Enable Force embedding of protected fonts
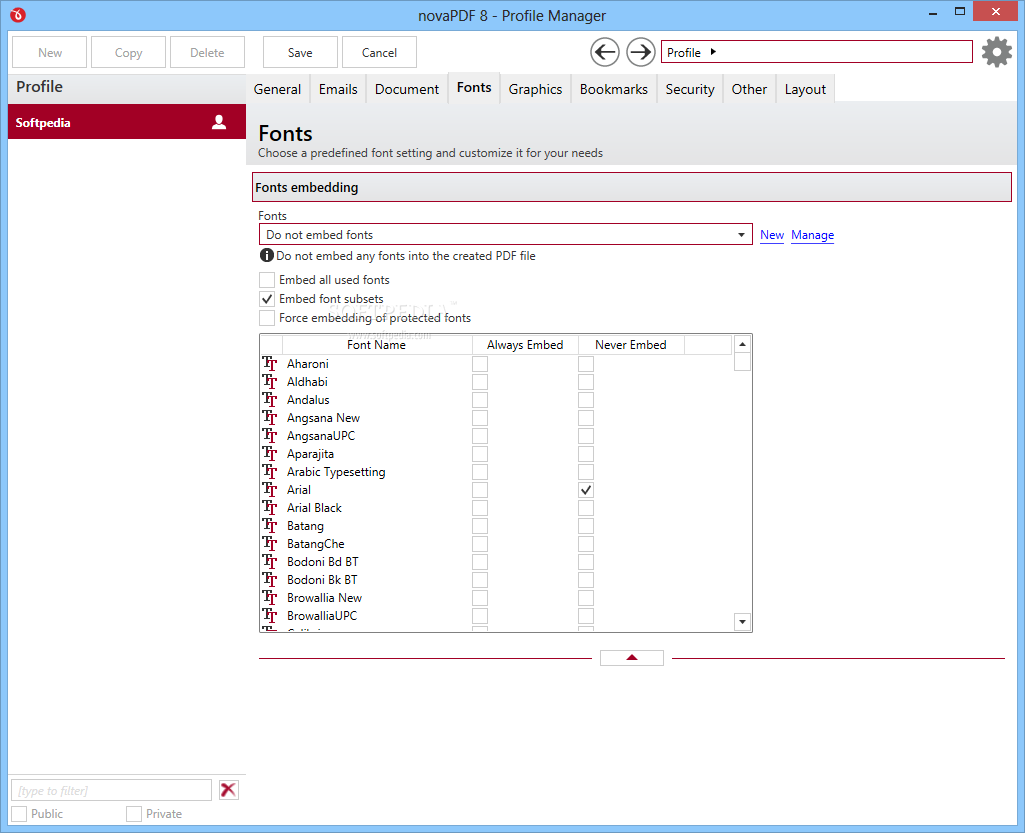 pos(267,318)
